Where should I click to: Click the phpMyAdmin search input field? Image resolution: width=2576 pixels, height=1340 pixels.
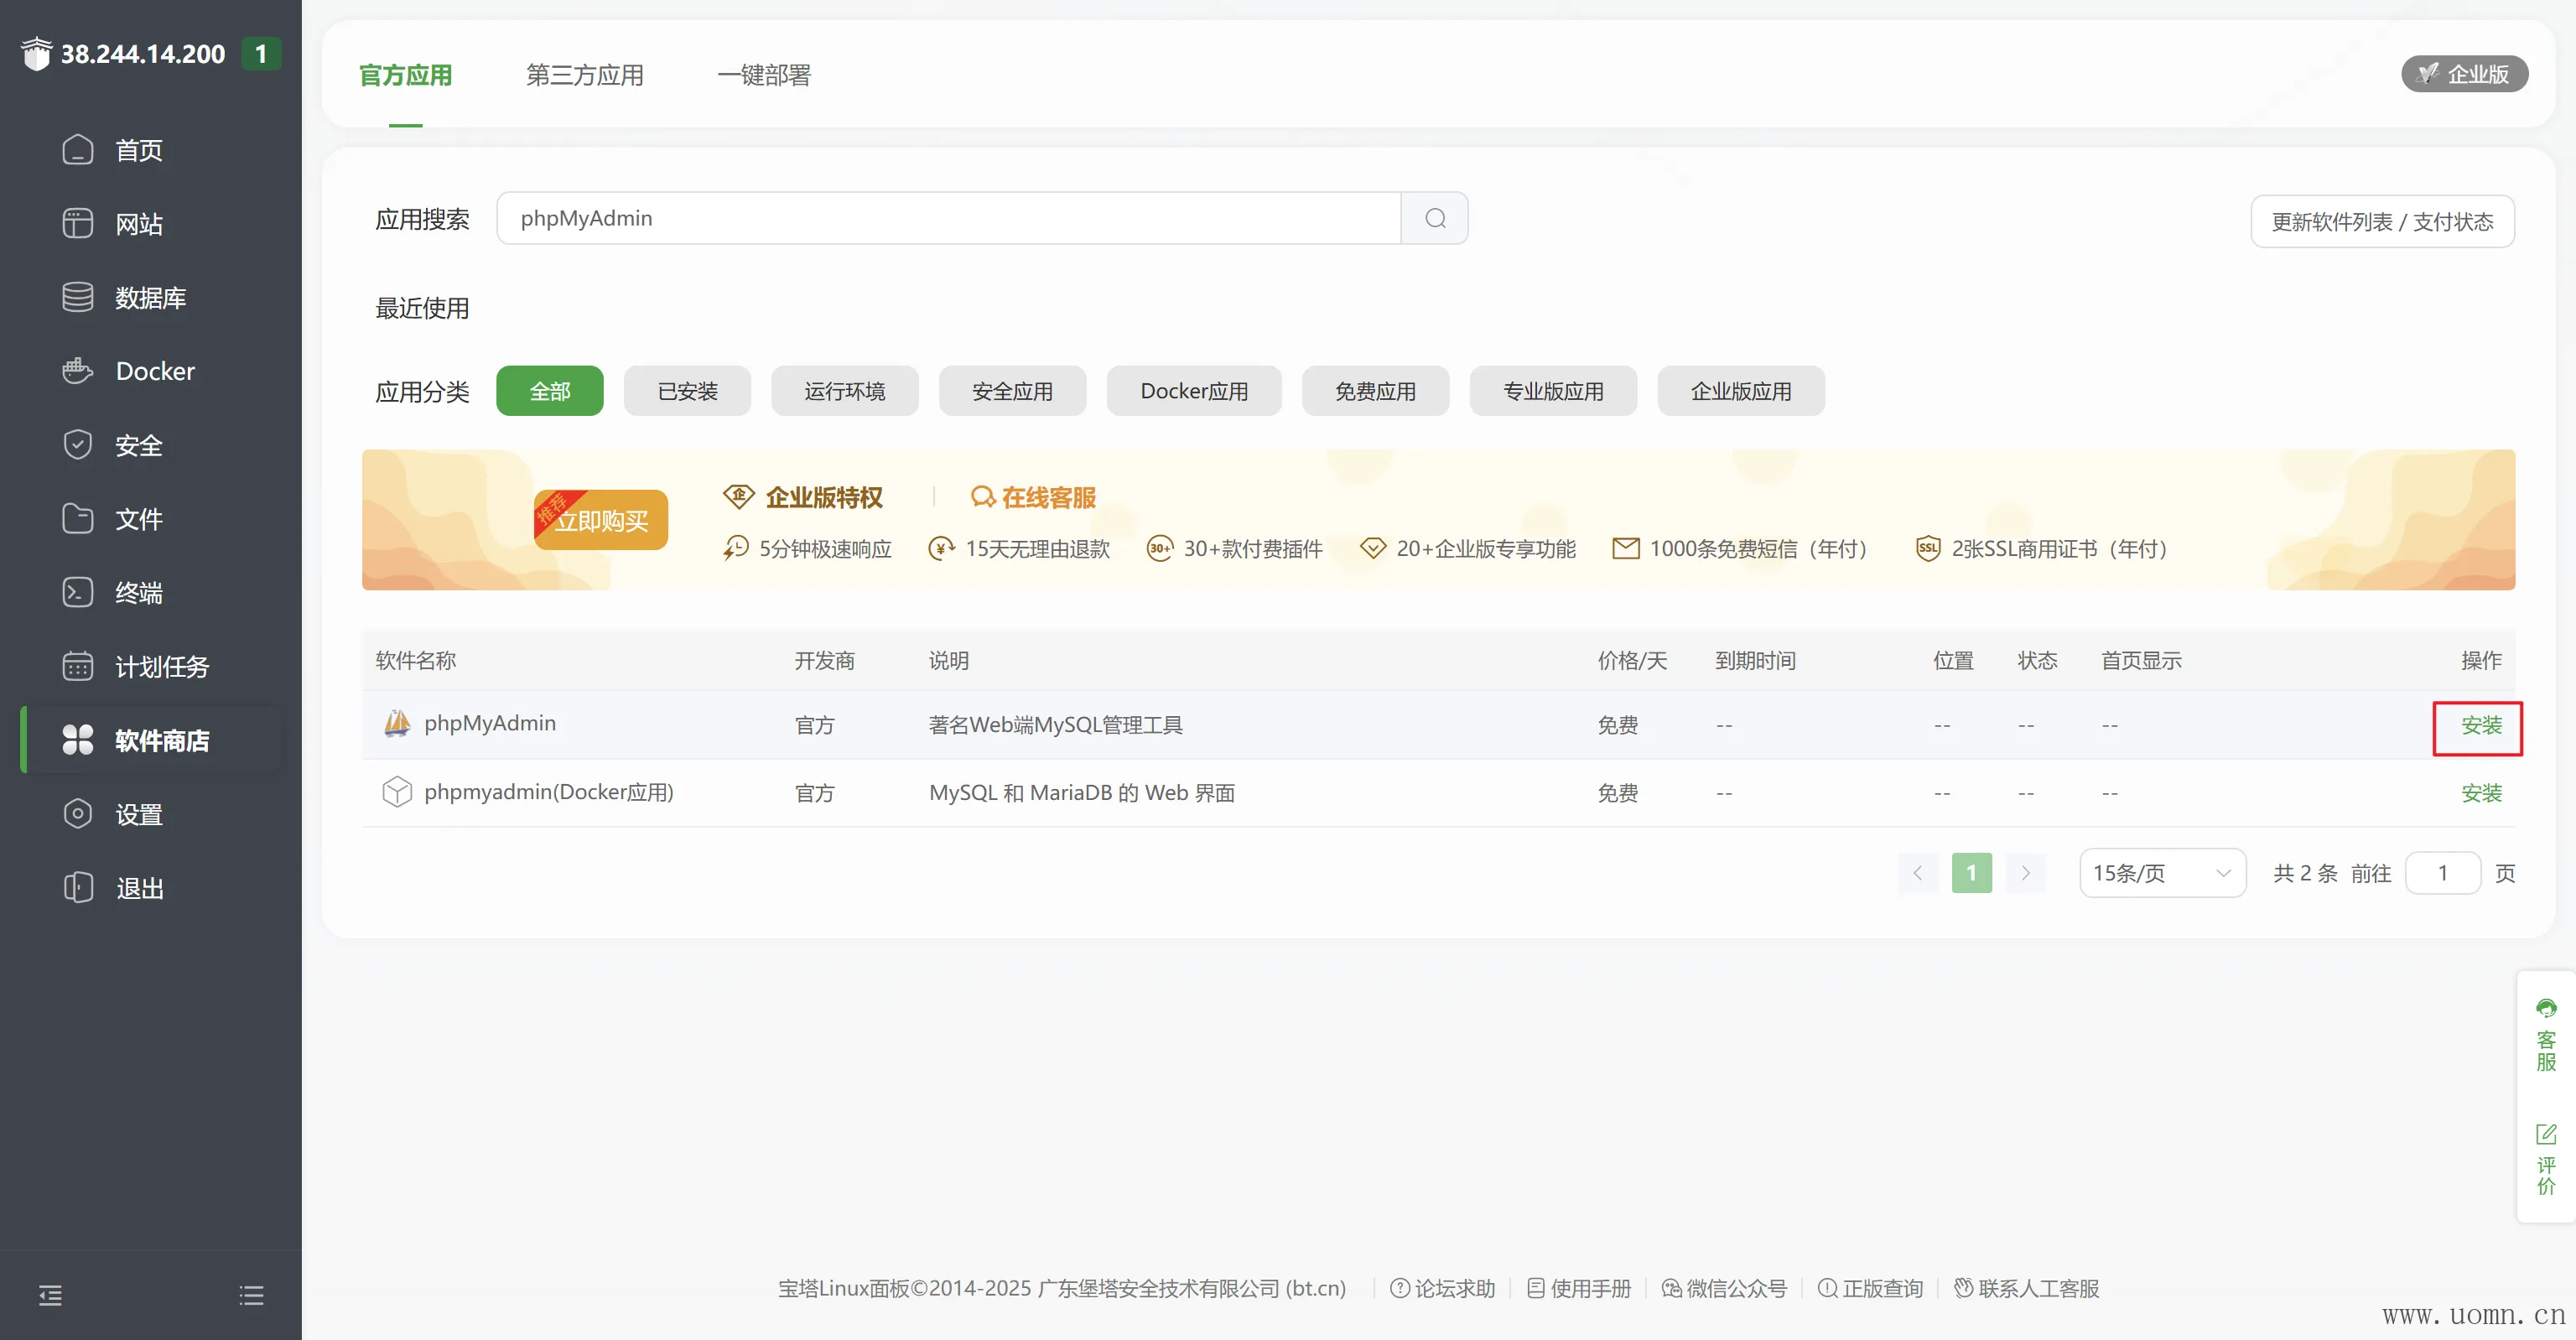coord(947,218)
